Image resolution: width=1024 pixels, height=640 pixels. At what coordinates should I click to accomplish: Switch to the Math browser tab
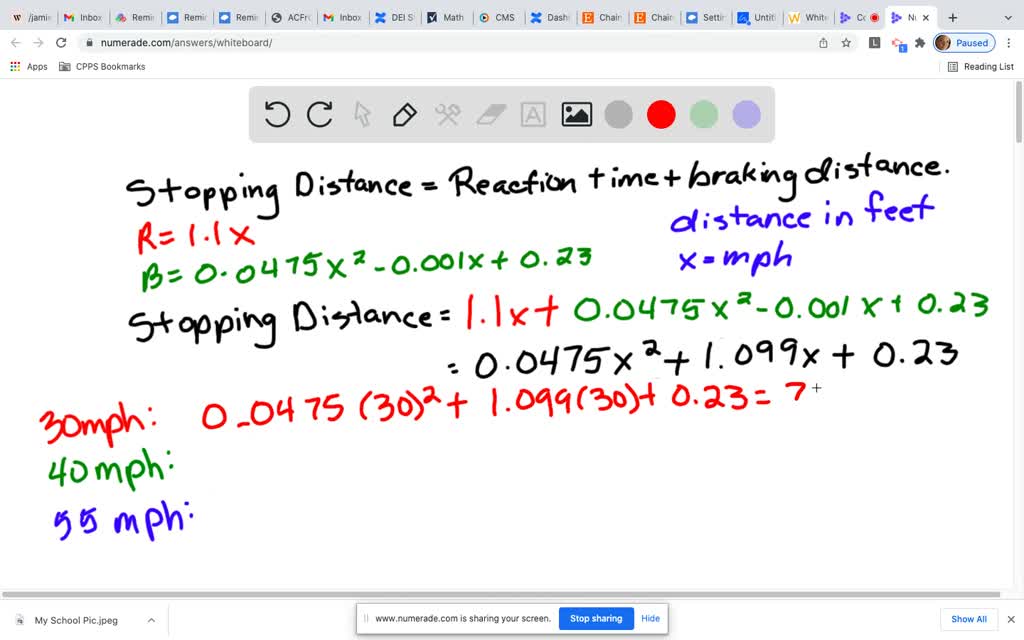[444, 17]
